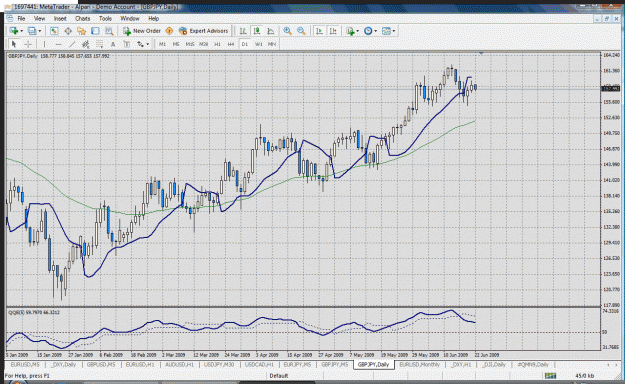The width and height of the screenshot is (625, 384).
Task: Click the Expert Advisors button
Action: click(x=204, y=31)
